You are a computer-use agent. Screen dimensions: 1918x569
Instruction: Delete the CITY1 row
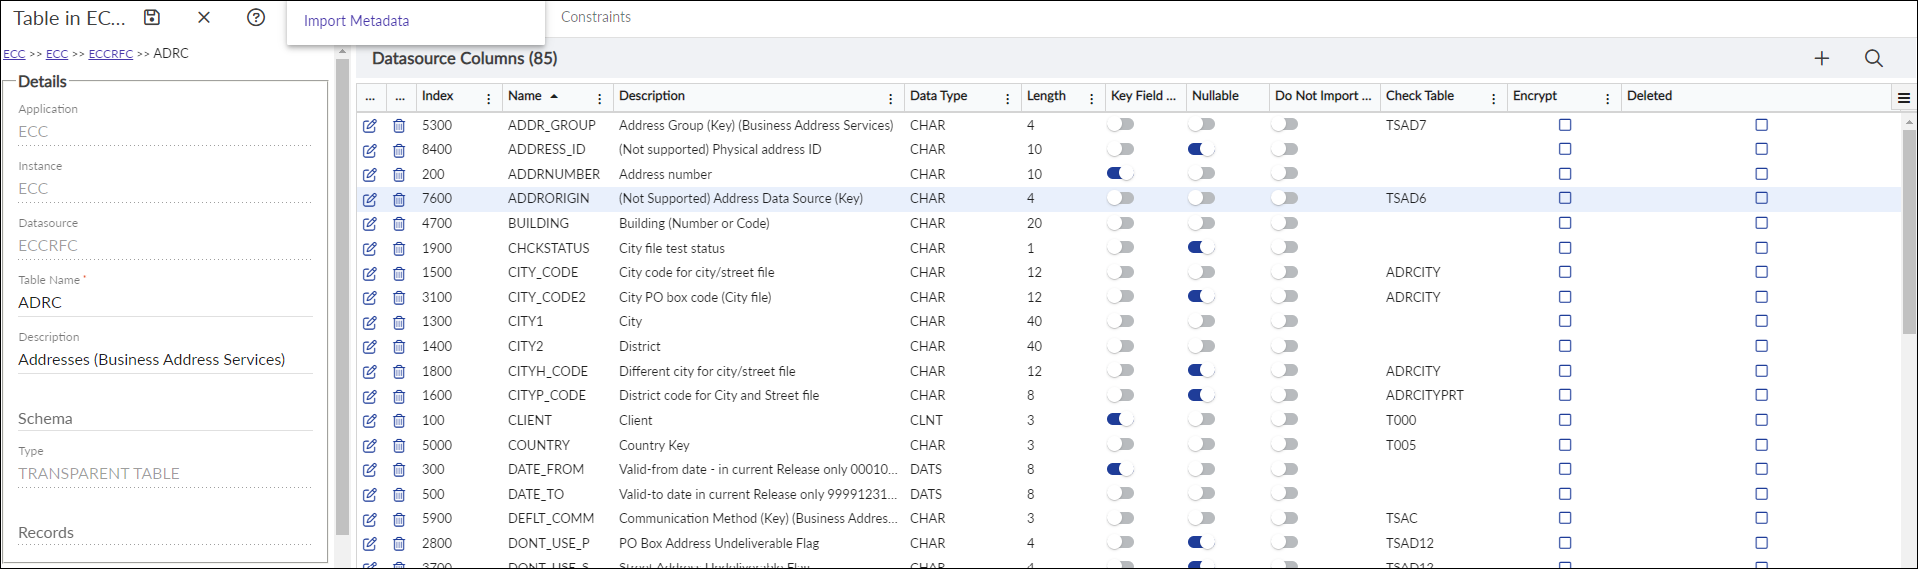pos(399,322)
